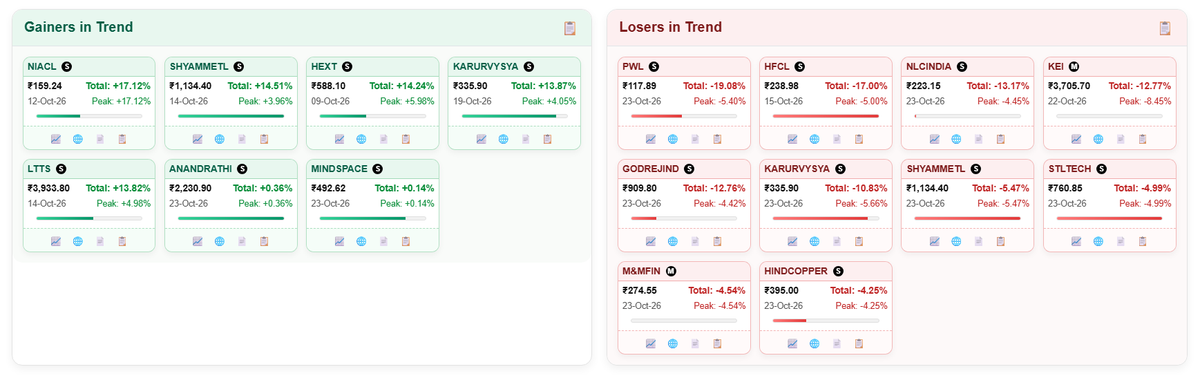Image resolution: width=1200 pixels, height=378 pixels.
Task: Click the HFCL trend progress bar
Action: click(826, 116)
